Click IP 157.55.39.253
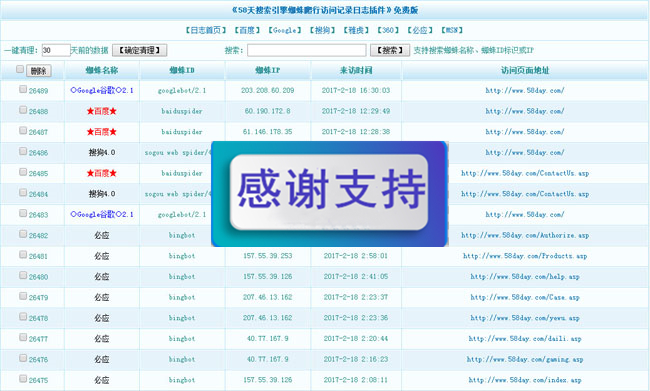The width and height of the screenshot is (650, 391). [268, 256]
